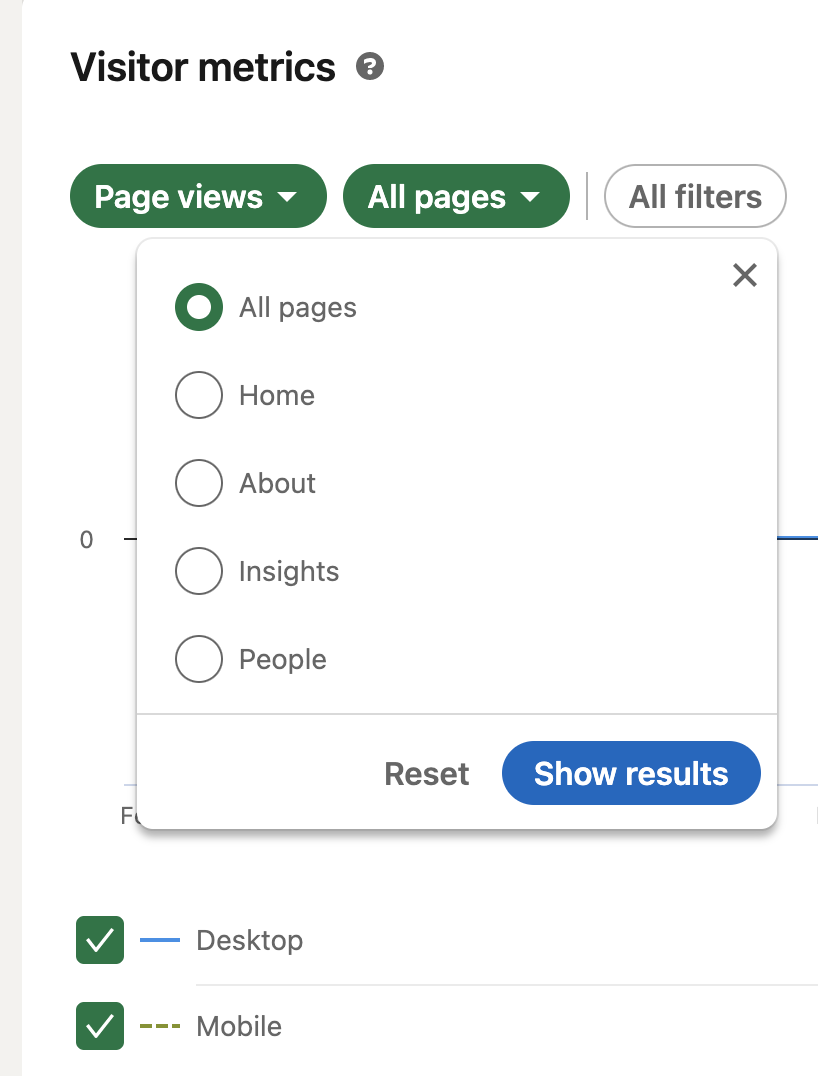Reset the page filter selection
This screenshot has width=818, height=1076.
pos(426,773)
